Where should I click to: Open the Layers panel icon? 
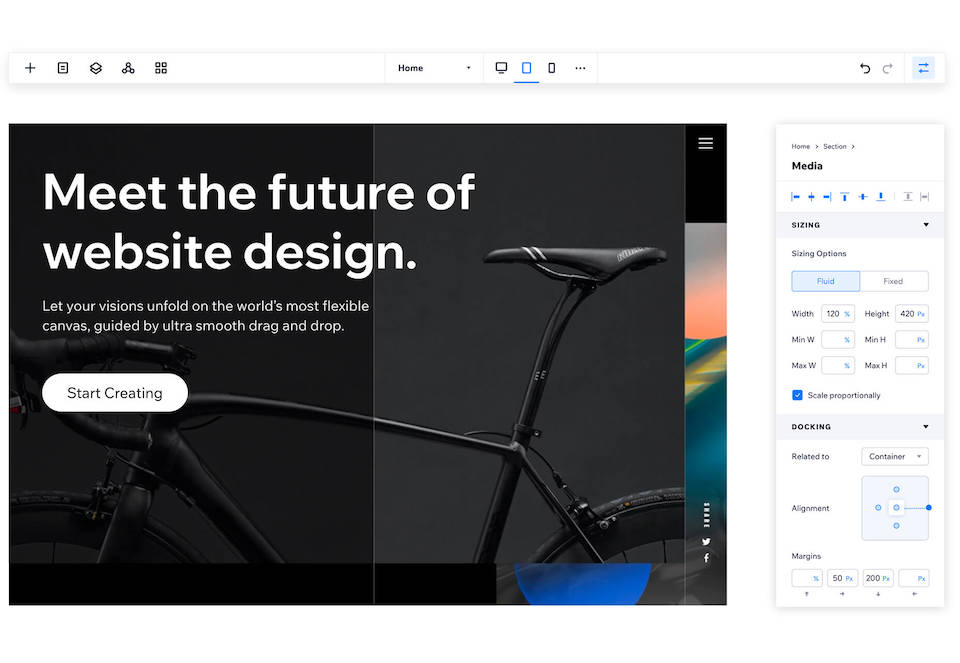point(96,68)
